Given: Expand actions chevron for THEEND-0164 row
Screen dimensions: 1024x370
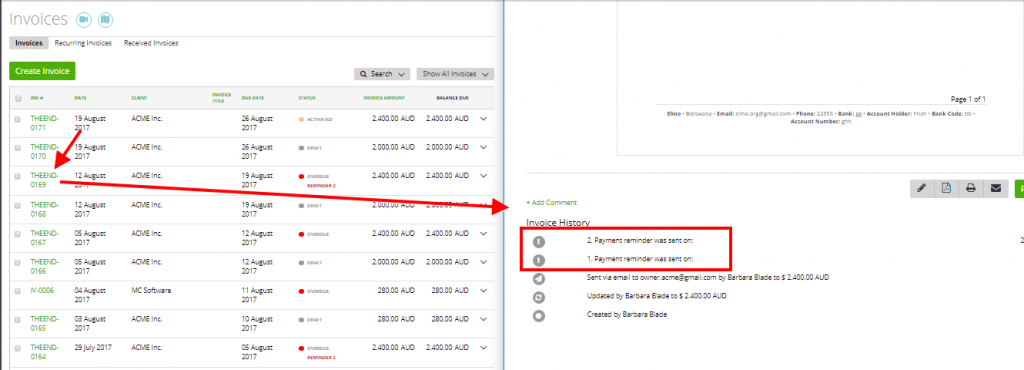Looking at the screenshot, I should coord(484,348).
